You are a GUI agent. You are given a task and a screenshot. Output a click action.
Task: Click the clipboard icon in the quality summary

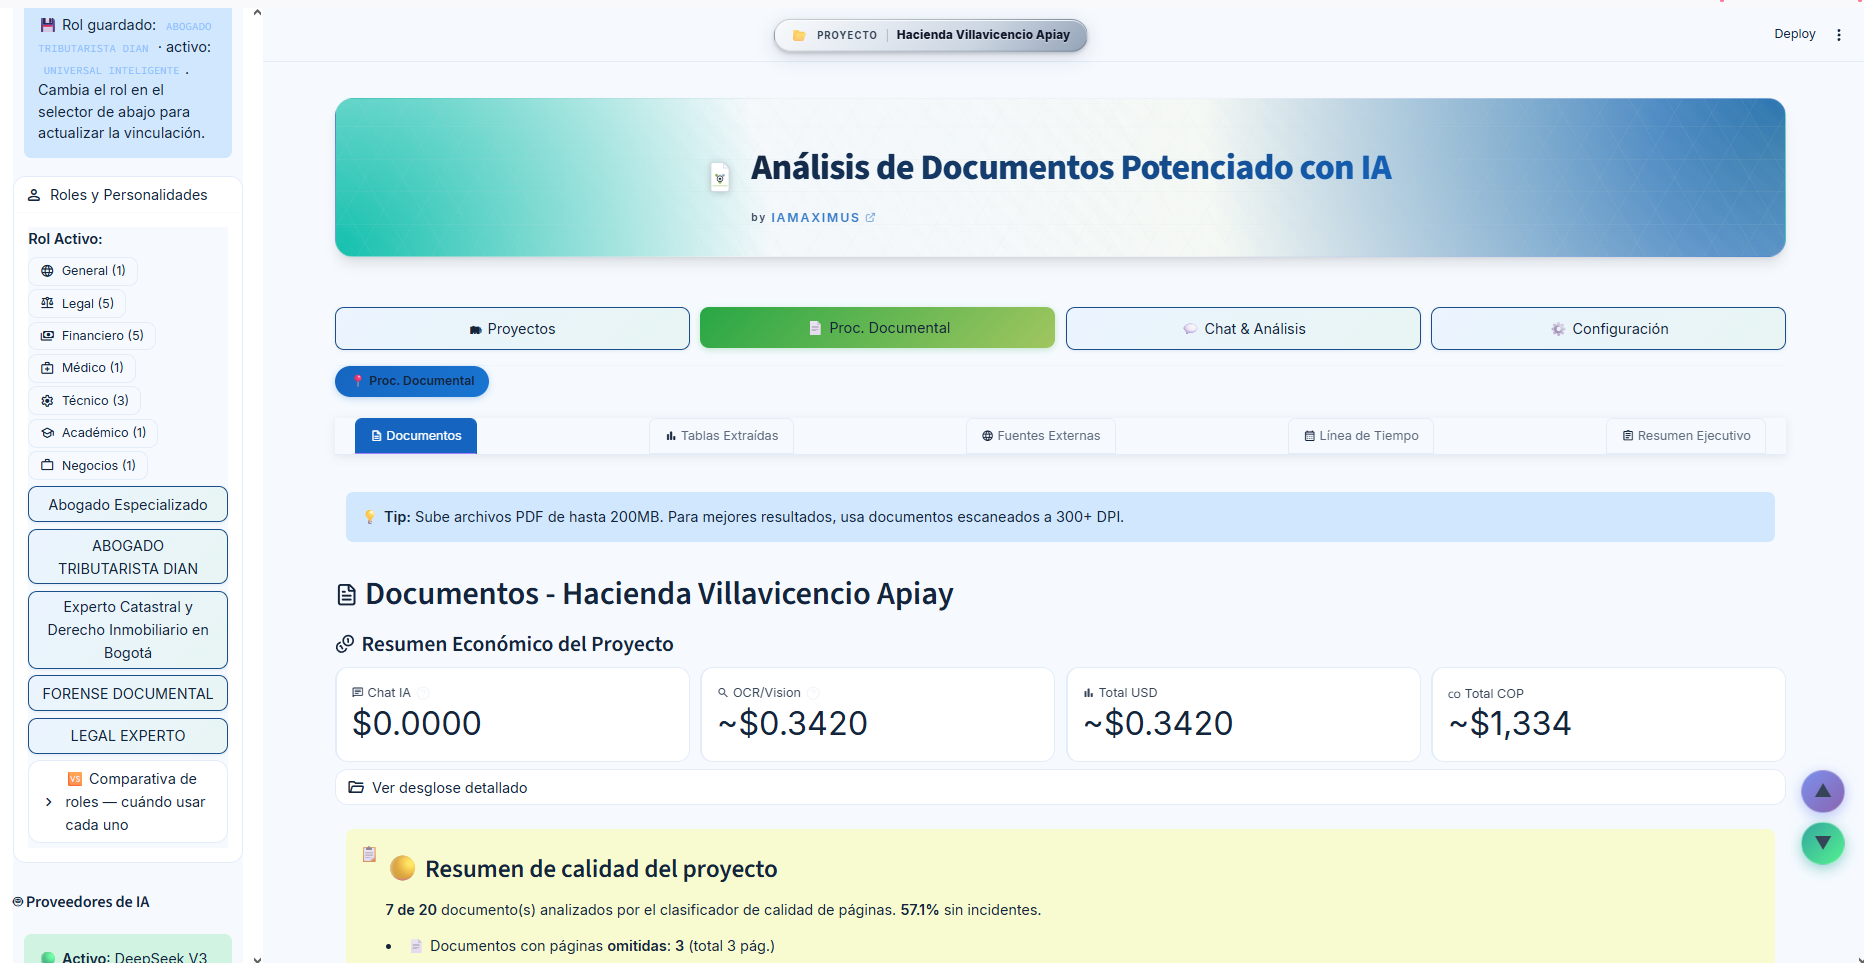pos(369,854)
